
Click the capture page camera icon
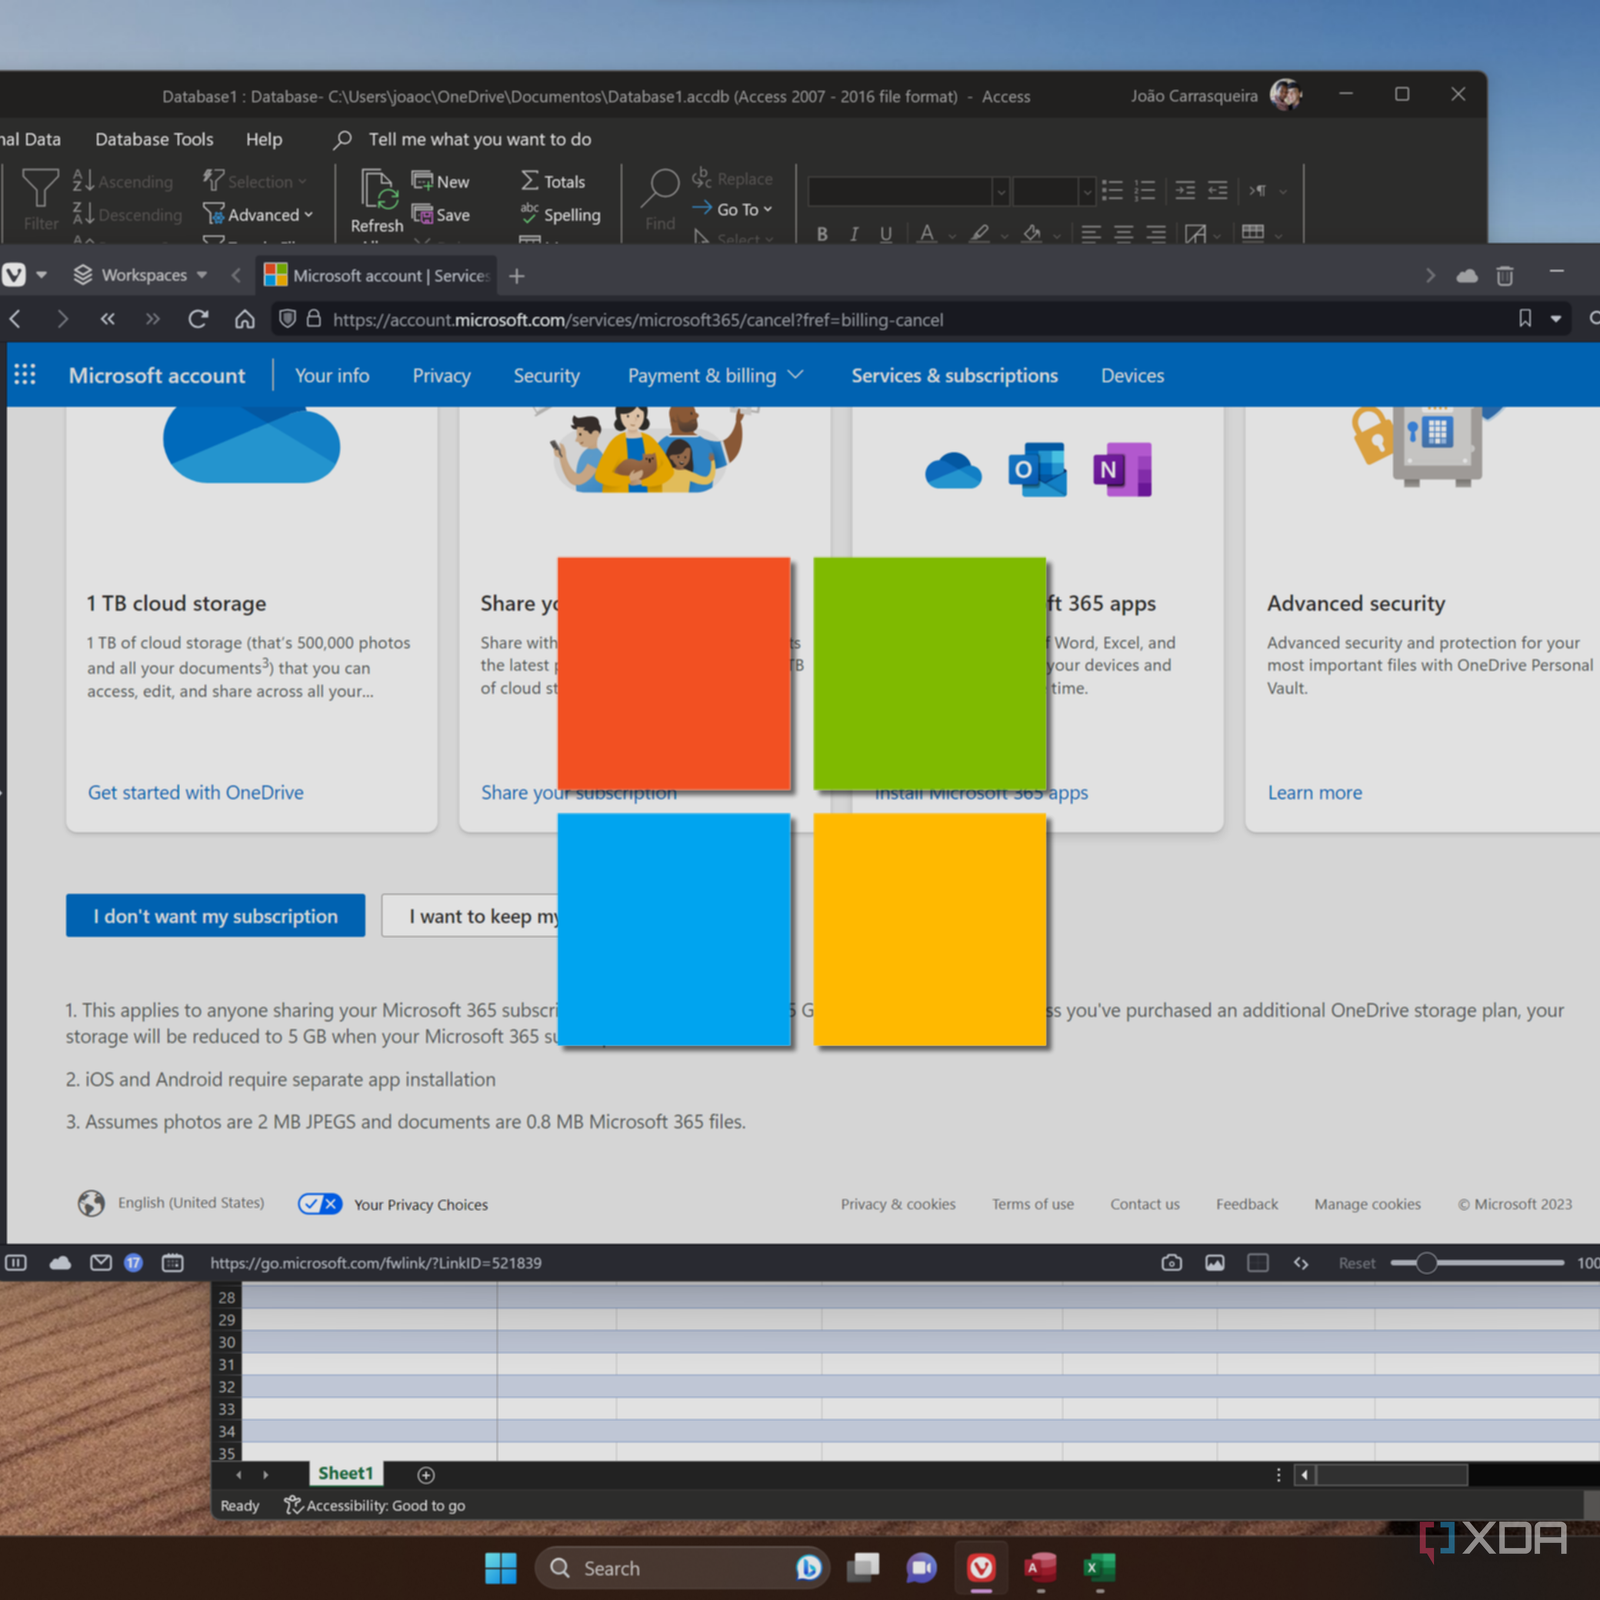pyautogui.click(x=1171, y=1263)
